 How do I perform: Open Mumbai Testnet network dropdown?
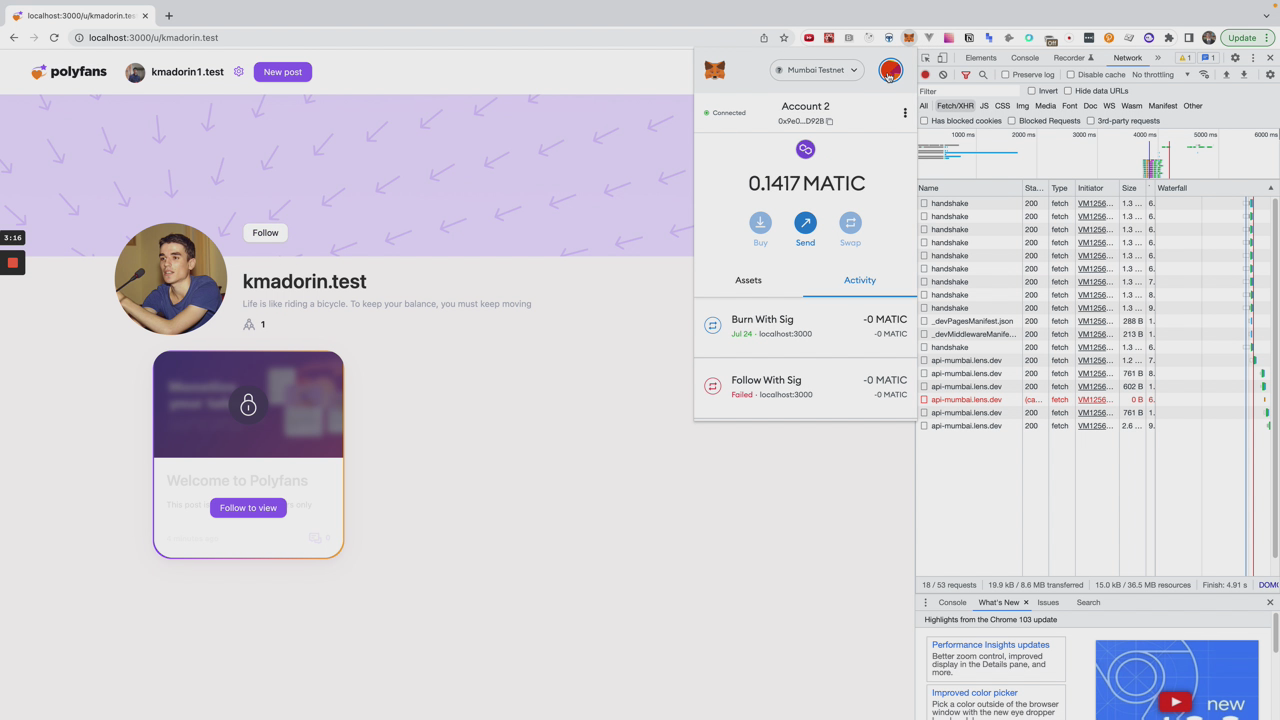pyautogui.click(x=817, y=70)
